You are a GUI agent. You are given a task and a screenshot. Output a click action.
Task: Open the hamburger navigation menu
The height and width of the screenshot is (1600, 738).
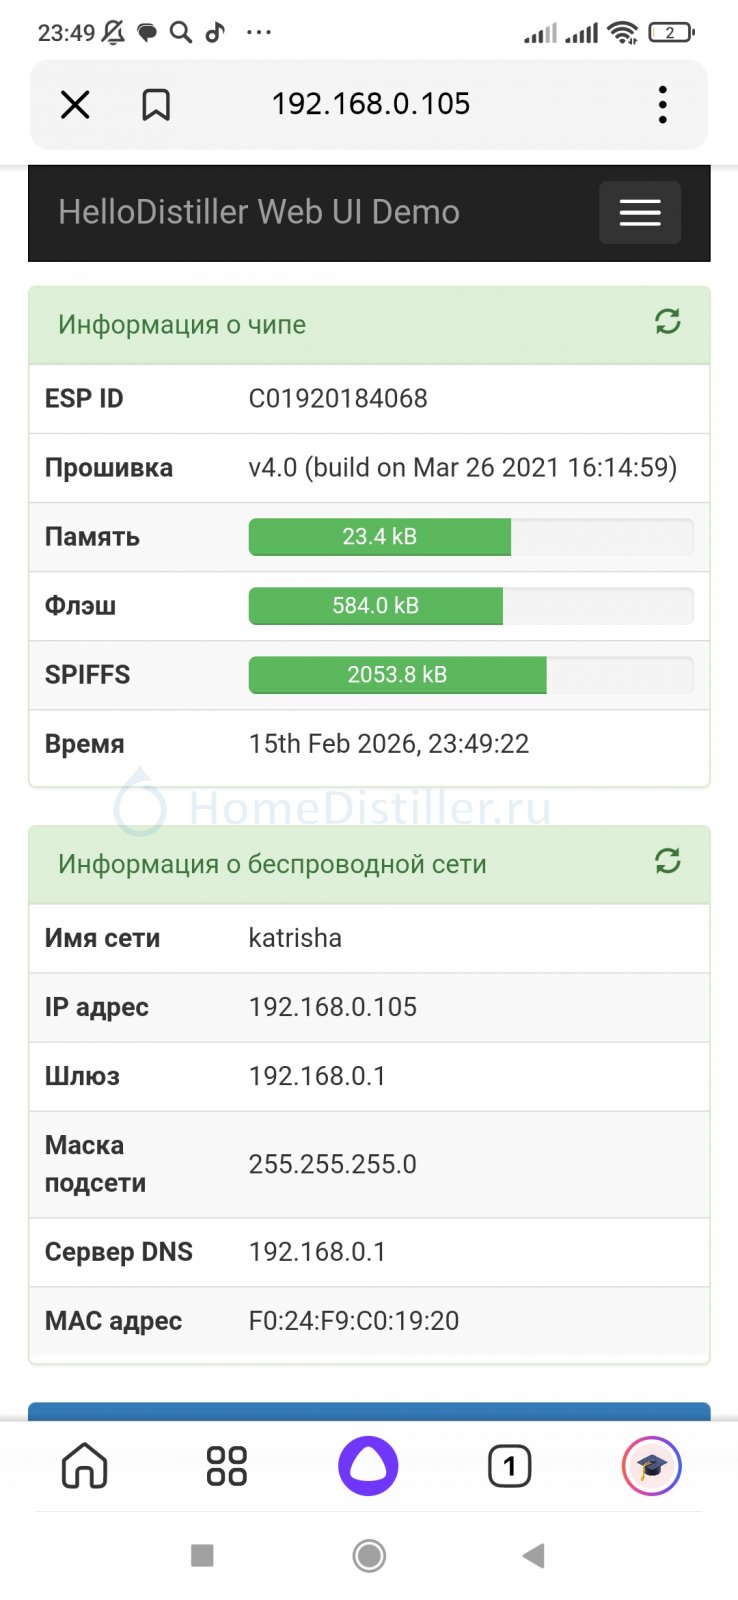(640, 212)
